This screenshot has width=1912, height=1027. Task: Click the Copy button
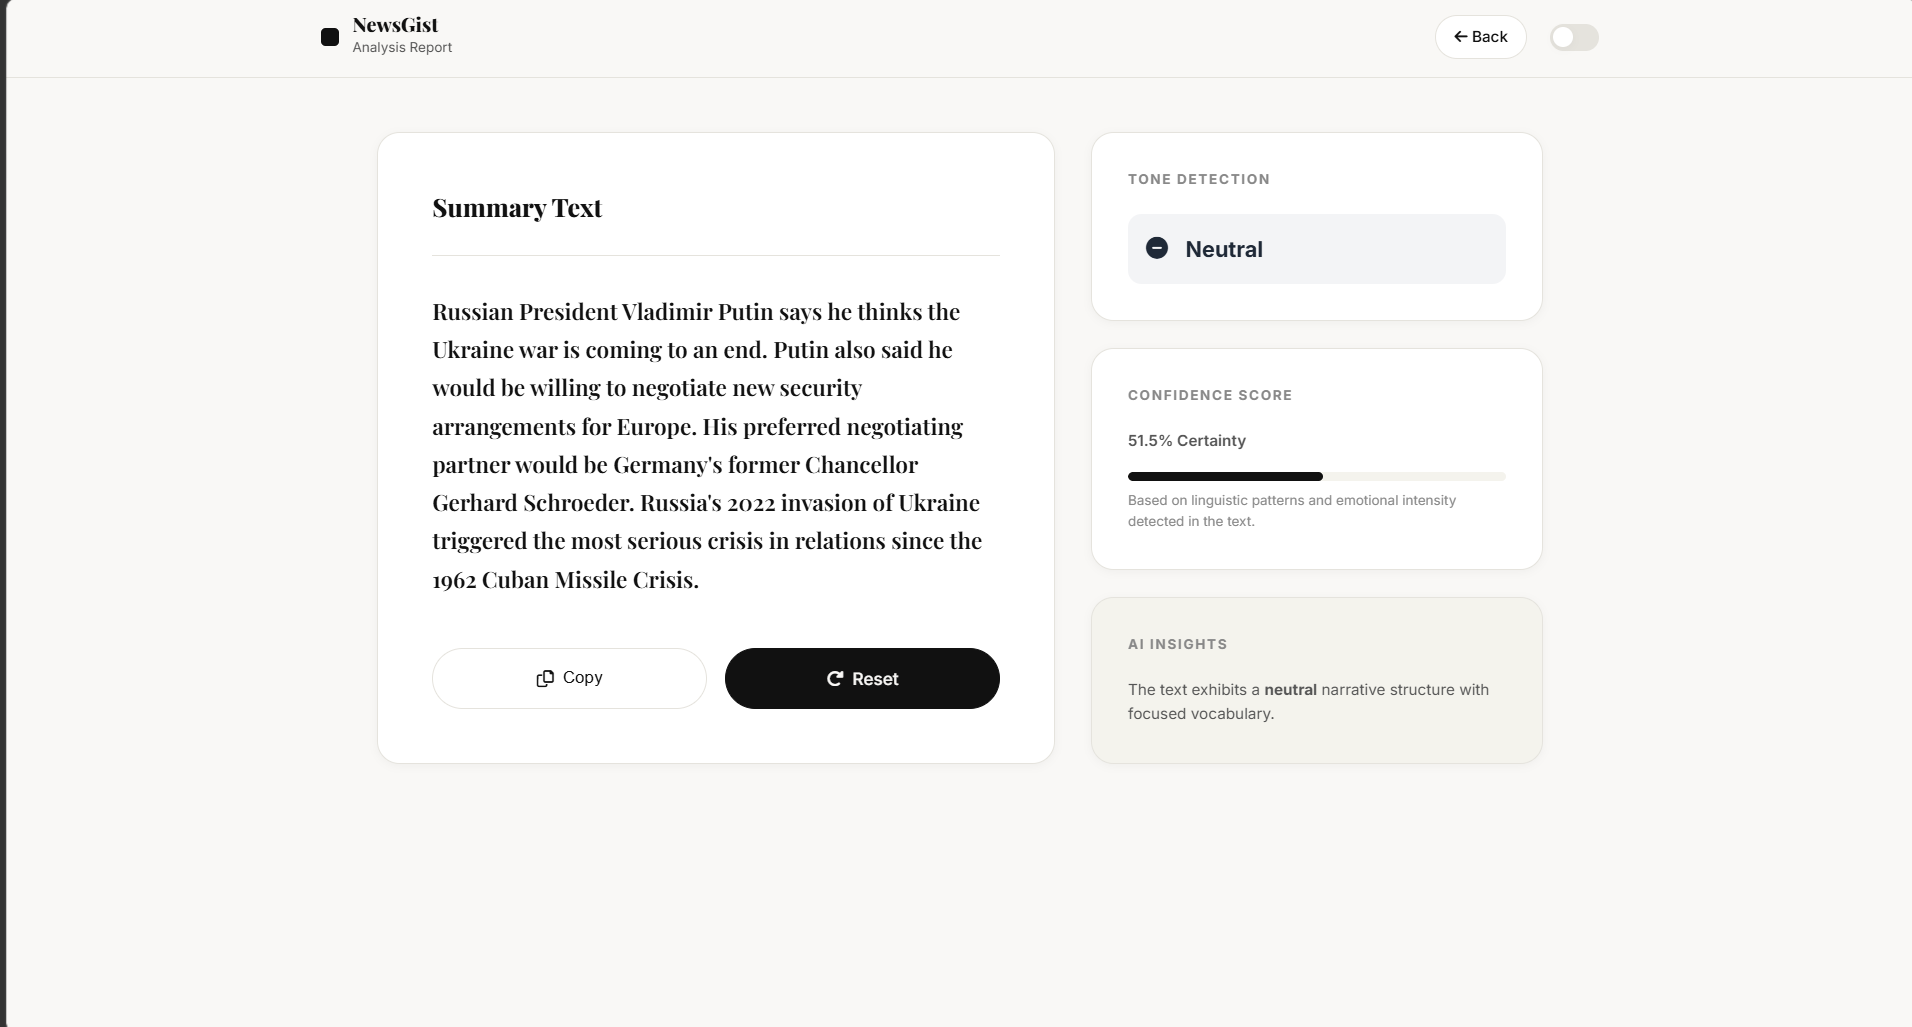569,678
